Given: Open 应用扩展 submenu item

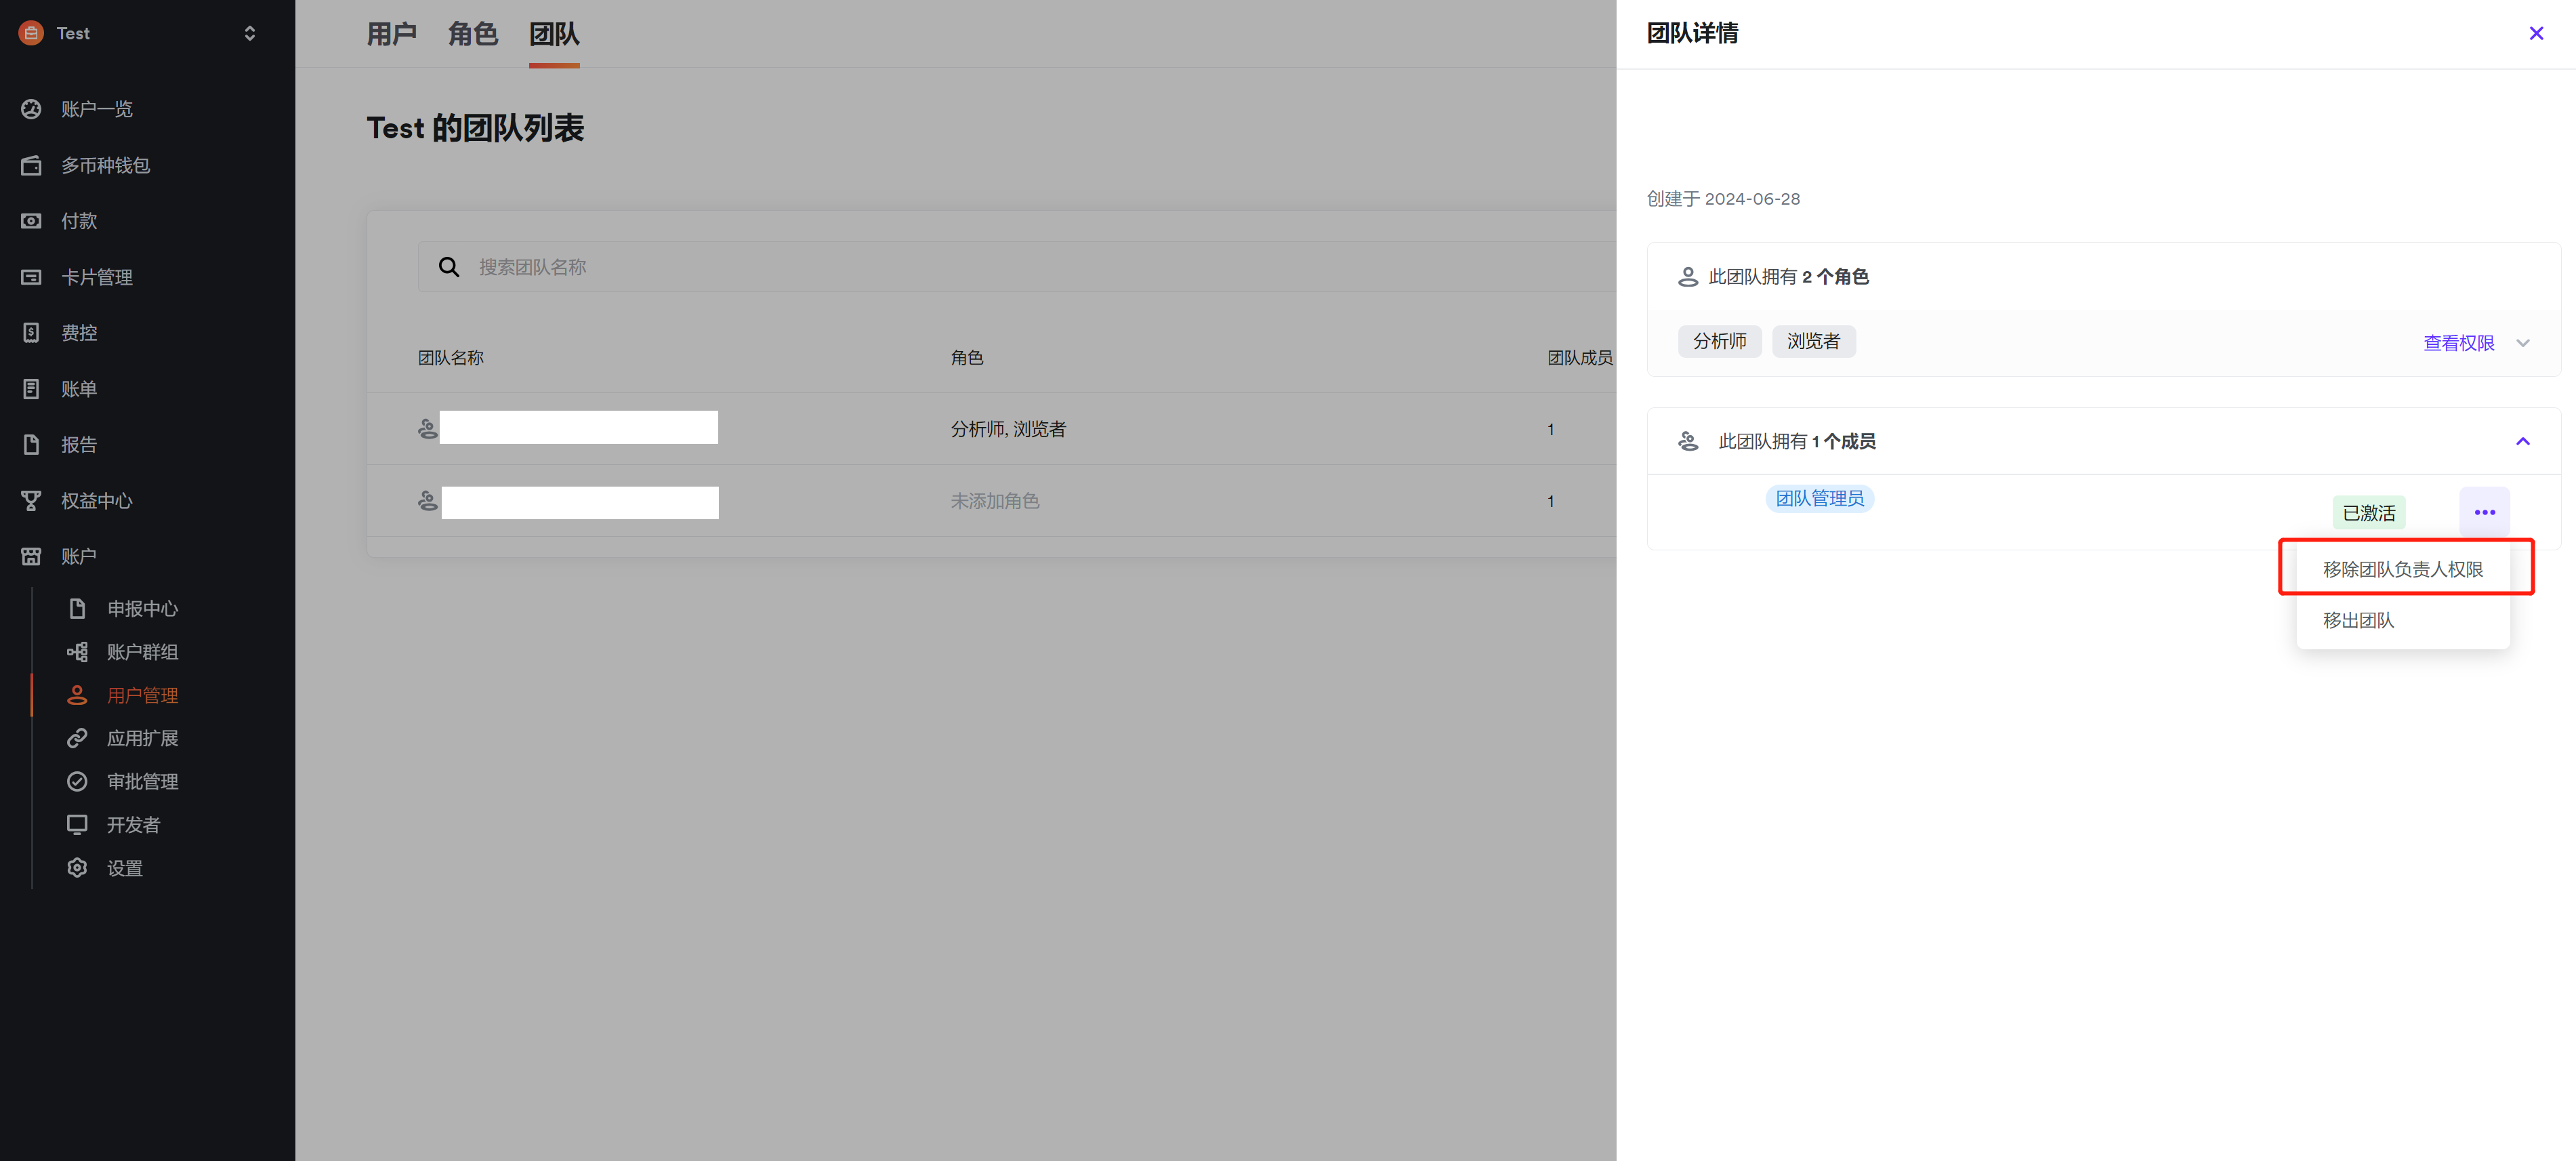Looking at the screenshot, I should (x=143, y=738).
